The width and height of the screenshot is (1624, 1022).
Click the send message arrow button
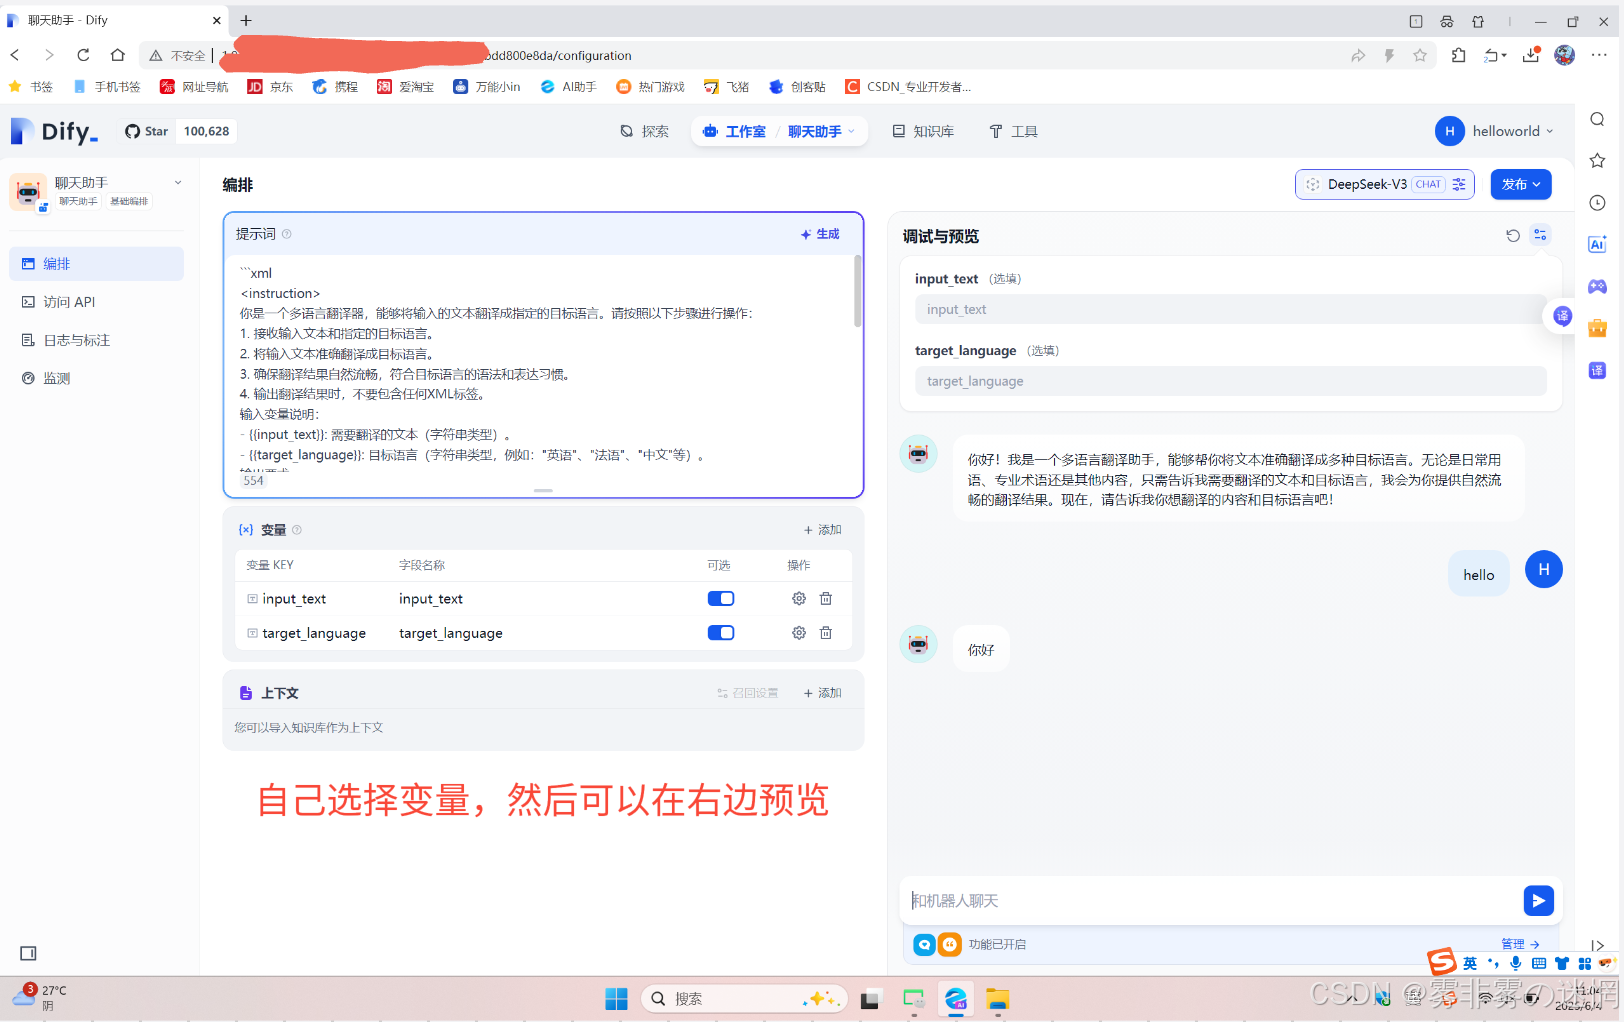point(1538,901)
